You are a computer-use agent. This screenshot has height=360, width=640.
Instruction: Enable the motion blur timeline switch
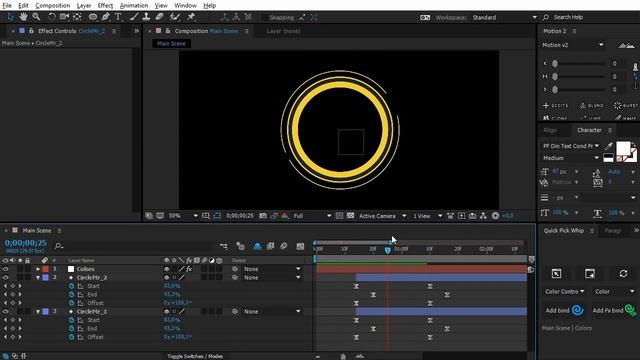[284, 246]
